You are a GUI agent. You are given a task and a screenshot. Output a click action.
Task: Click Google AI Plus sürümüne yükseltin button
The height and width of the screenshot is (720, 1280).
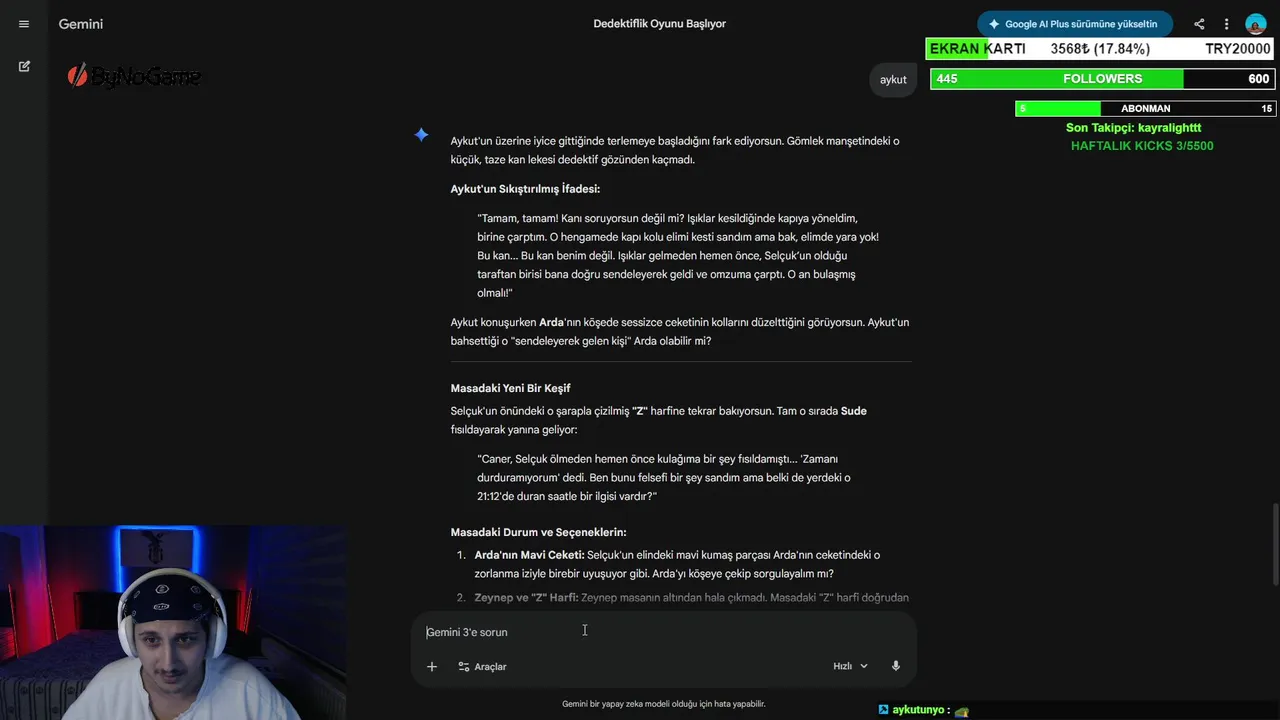[1075, 24]
